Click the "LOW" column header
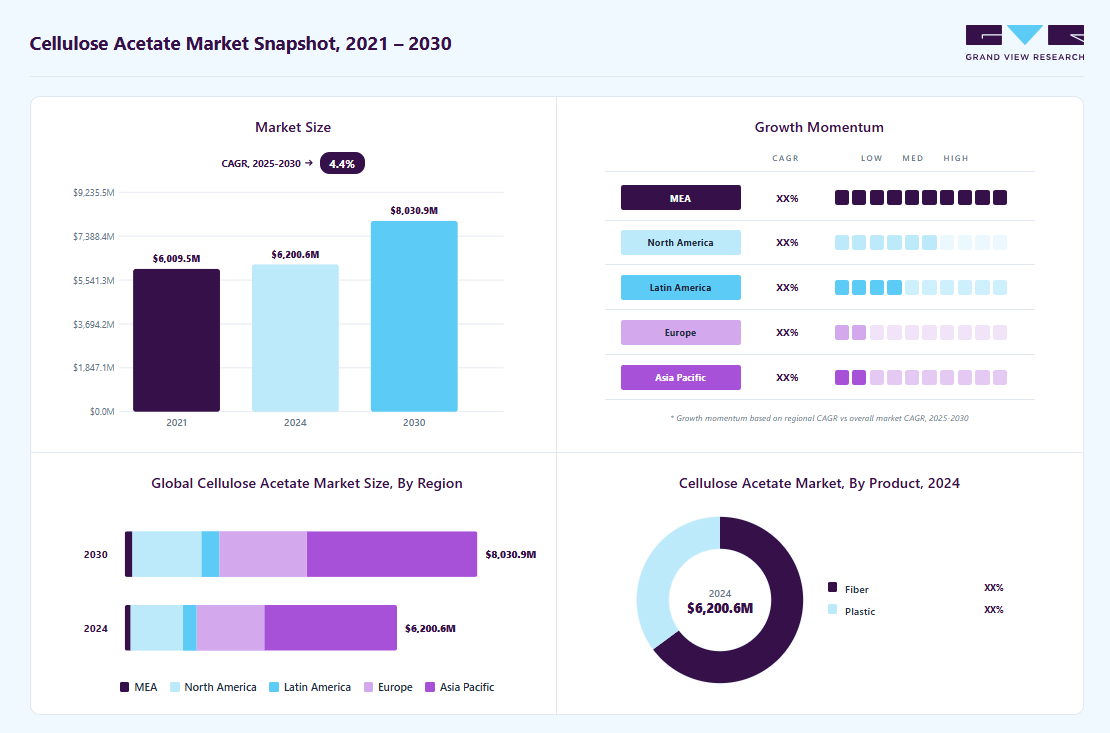The height and width of the screenshot is (733, 1110). click(x=871, y=158)
